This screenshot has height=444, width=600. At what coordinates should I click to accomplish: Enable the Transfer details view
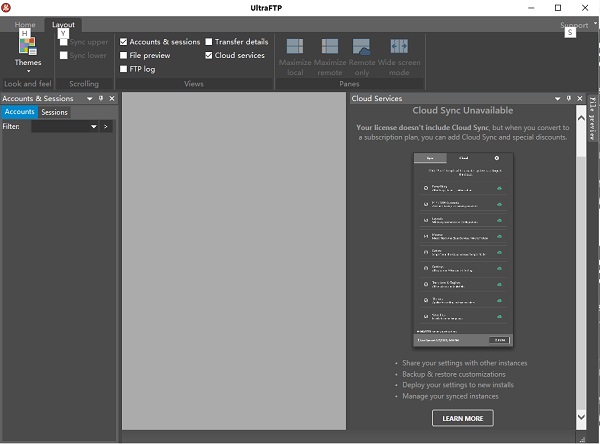(x=209, y=42)
